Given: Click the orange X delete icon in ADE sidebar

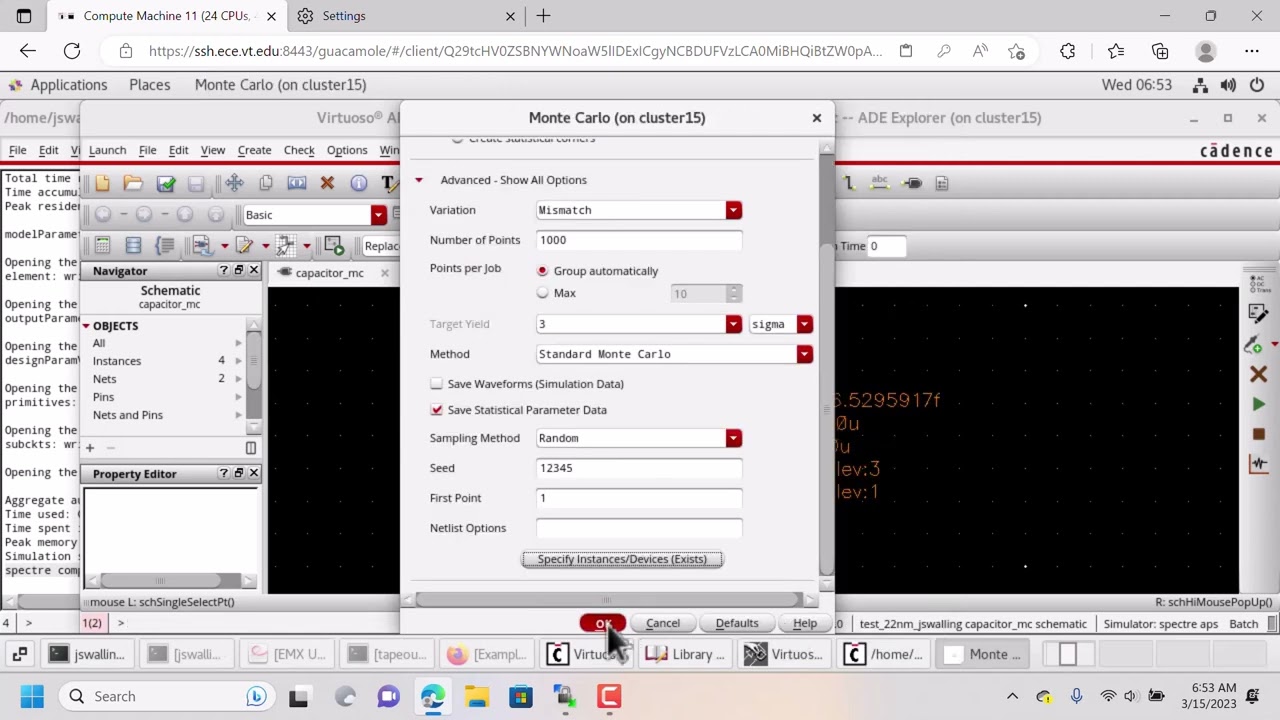Looking at the screenshot, I should point(1258,374).
